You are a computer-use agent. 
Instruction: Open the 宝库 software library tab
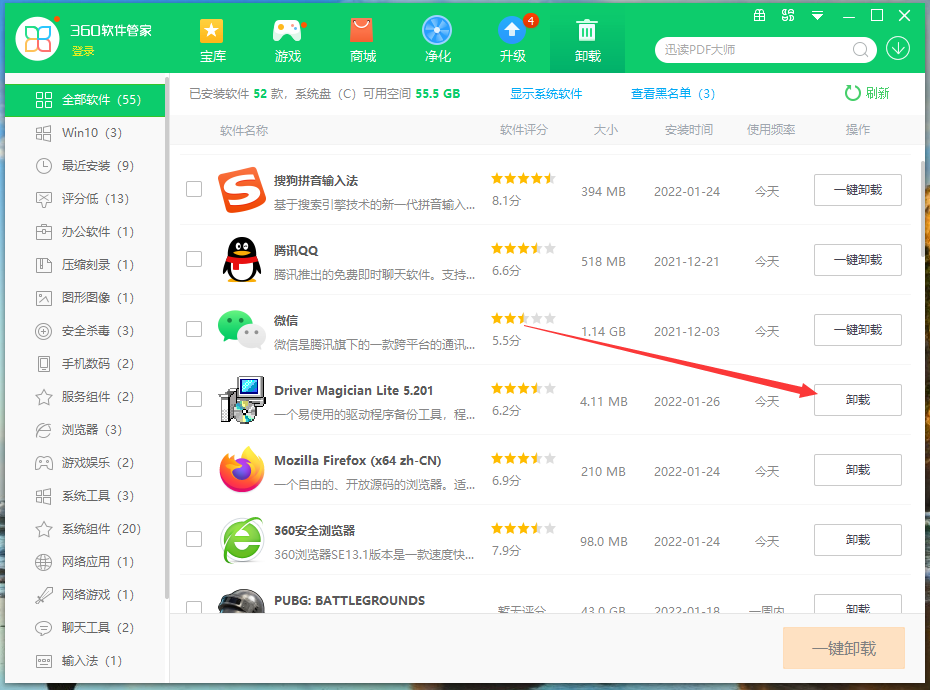click(x=212, y=41)
